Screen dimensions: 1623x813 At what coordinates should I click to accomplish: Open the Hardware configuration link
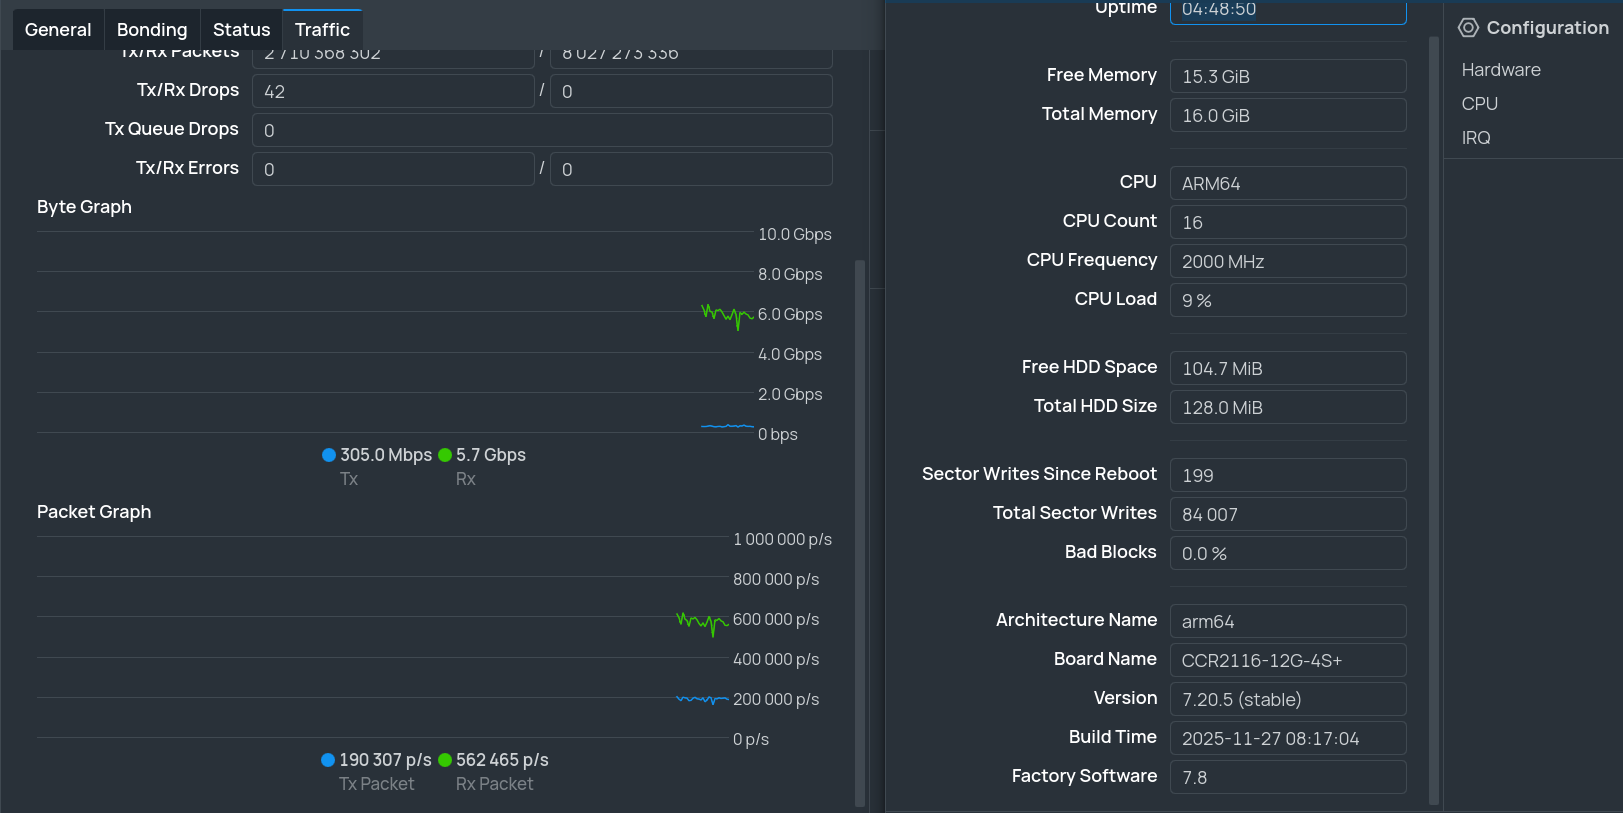pos(1500,70)
